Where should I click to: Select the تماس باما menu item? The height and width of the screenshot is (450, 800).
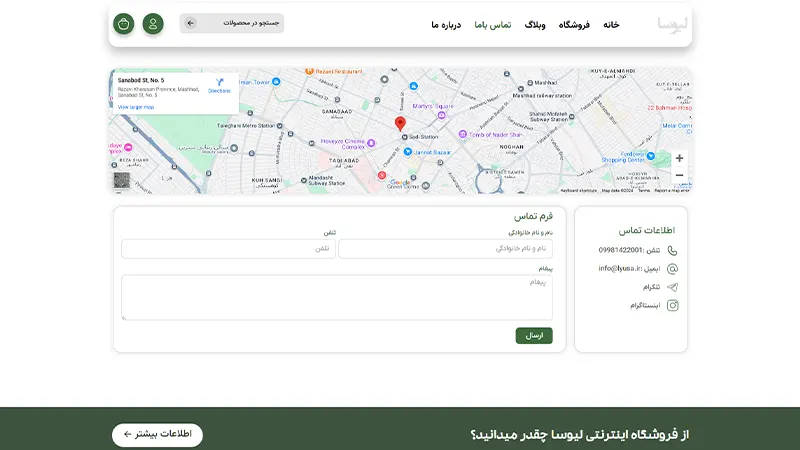pos(492,24)
